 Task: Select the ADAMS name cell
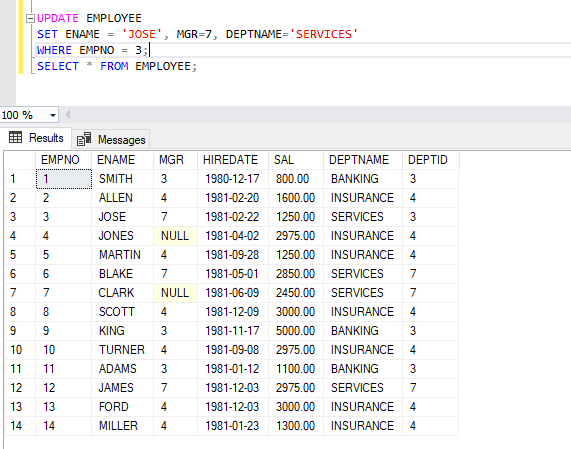pyautogui.click(x=122, y=369)
